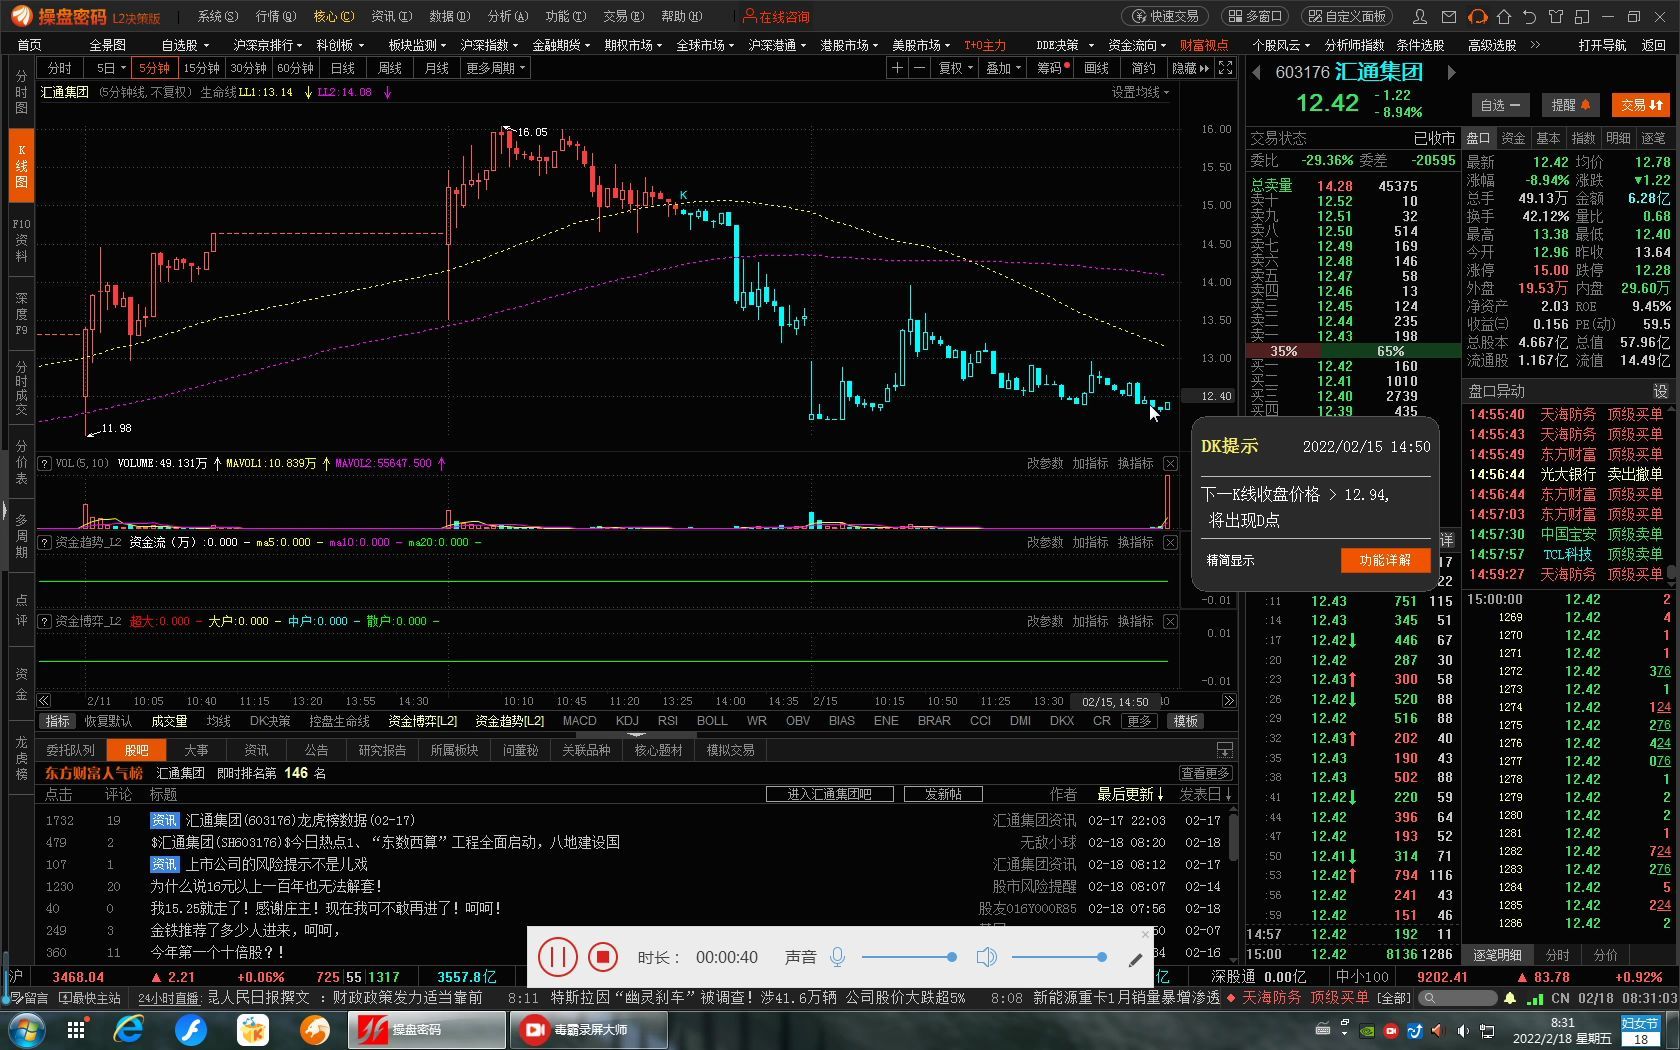Open the 核心(C) menu
This screenshot has height=1050, width=1680.
tap(333, 16)
